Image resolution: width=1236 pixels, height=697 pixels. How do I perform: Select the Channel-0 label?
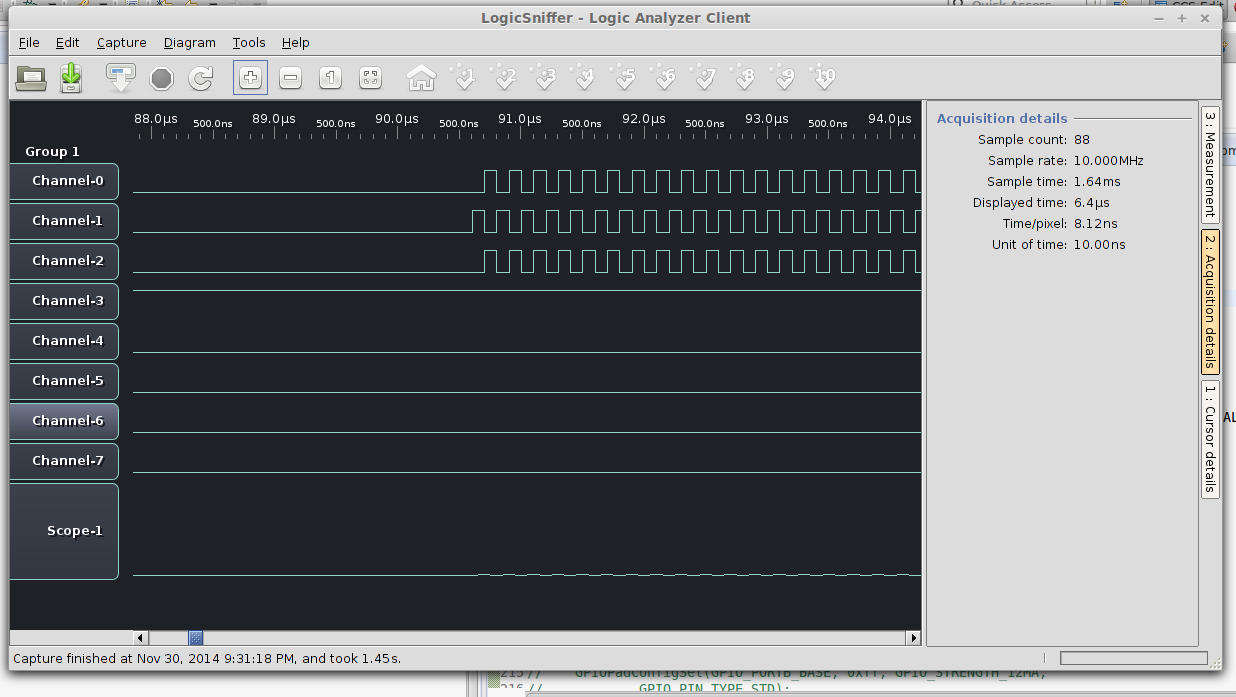point(64,181)
